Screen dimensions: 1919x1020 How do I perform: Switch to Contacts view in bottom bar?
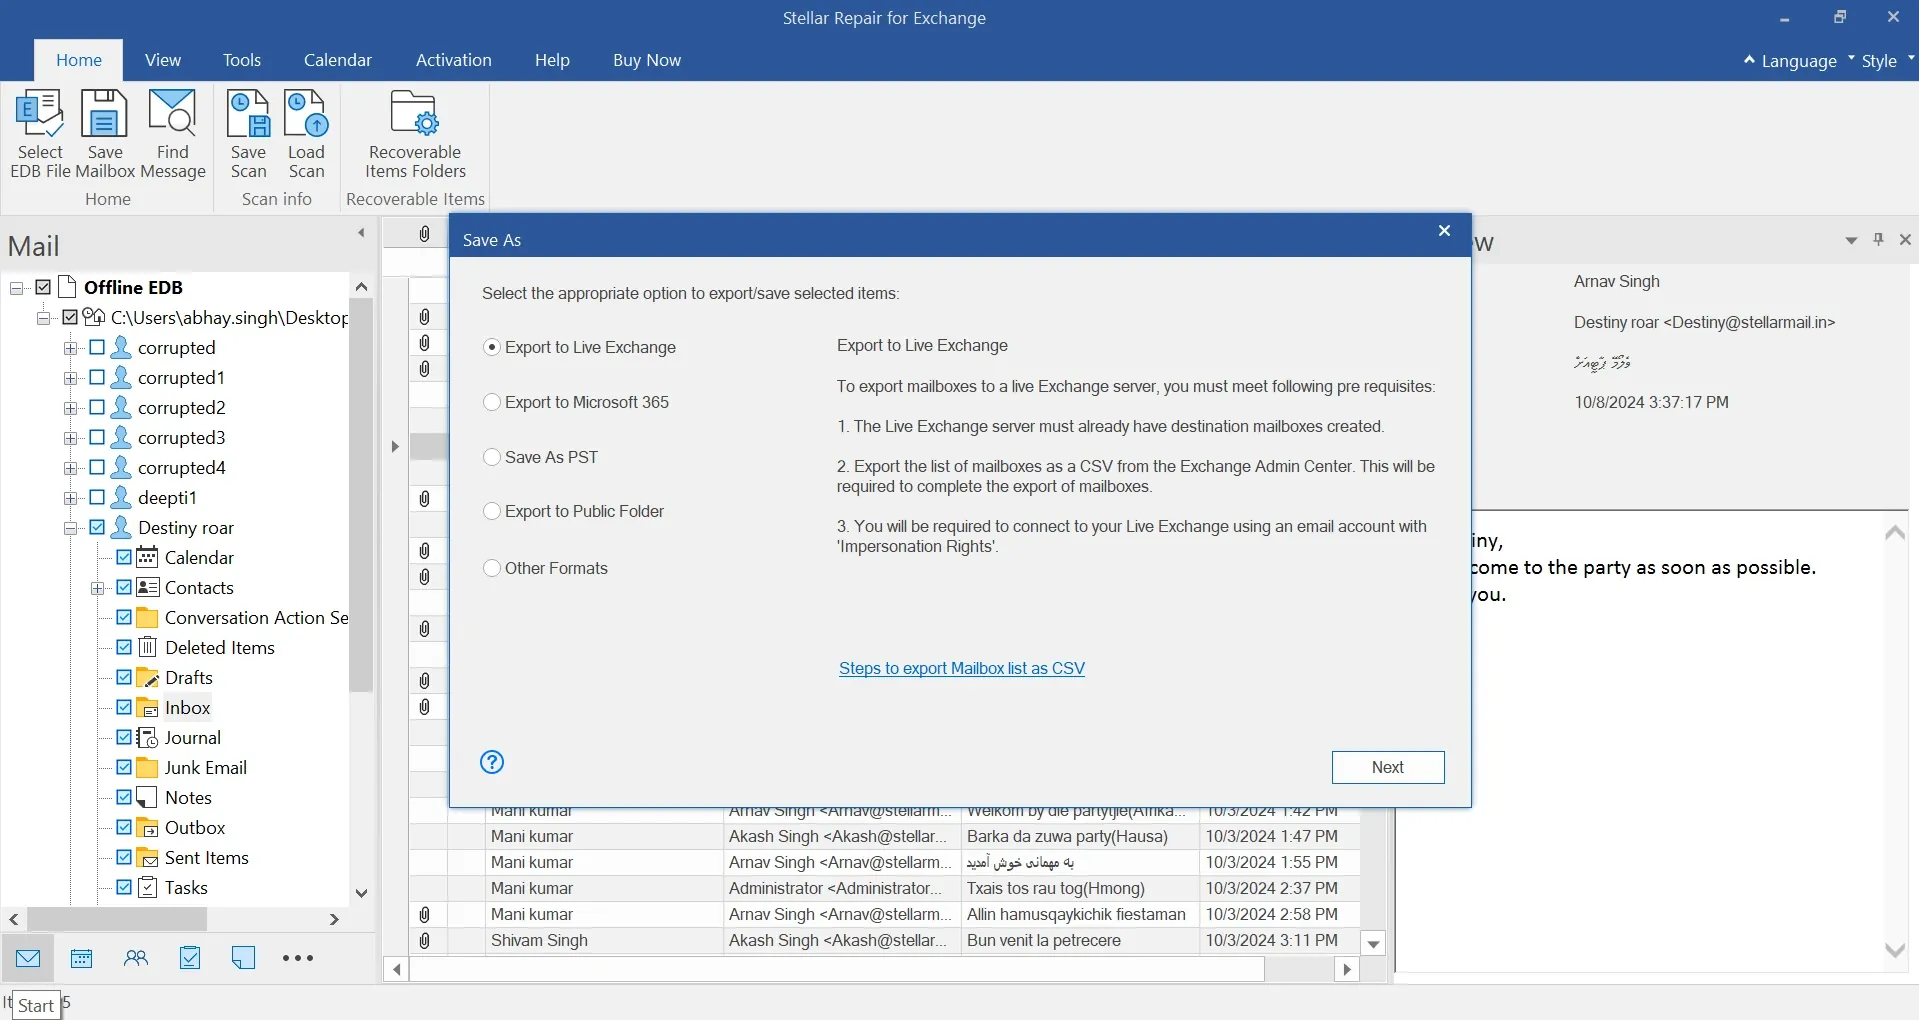pyautogui.click(x=136, y=958)
